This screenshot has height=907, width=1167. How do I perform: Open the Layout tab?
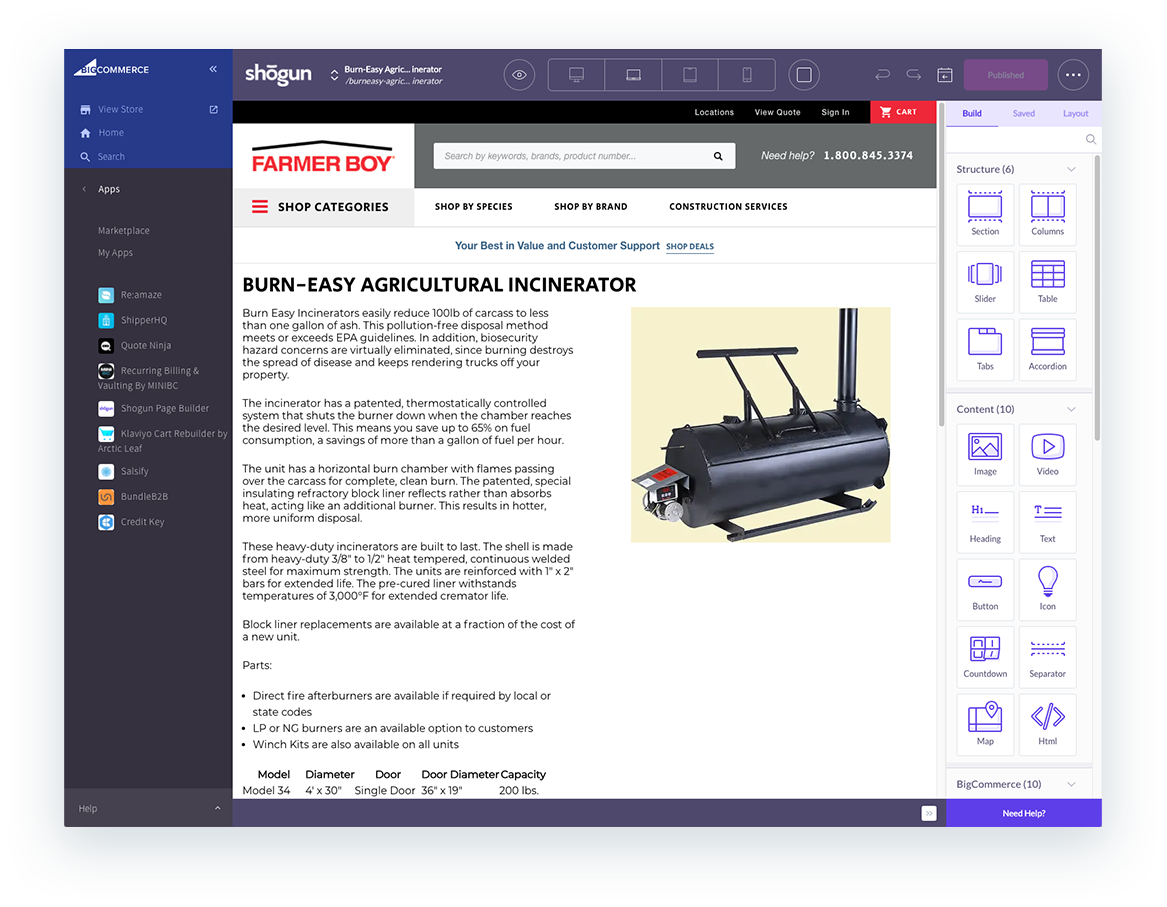[x=1075, y=113]
